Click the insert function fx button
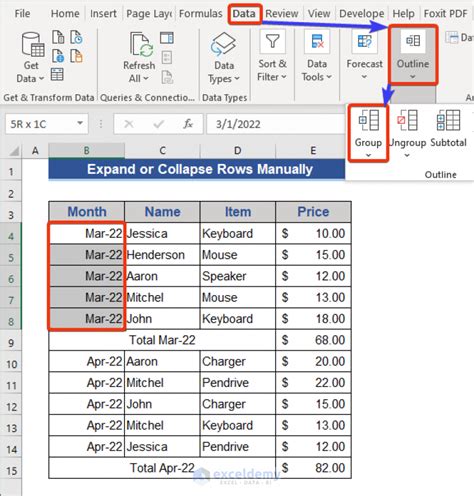Viewport: 474px width, 496px height. (x=188, y=124)
